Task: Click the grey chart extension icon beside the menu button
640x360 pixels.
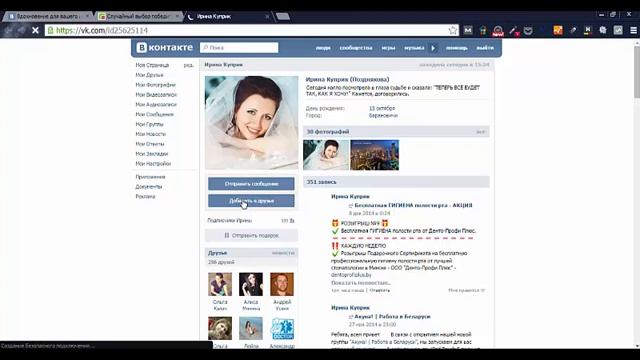Action: [x=618, y=30]
